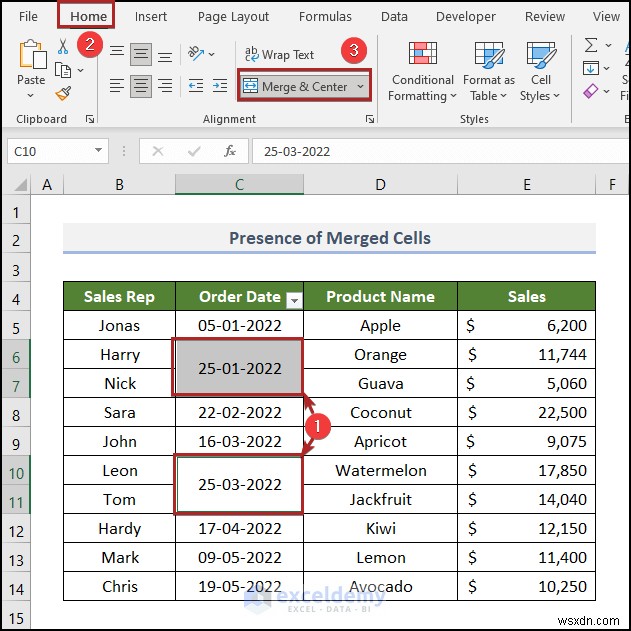
Task: Click the Copy icon
Action: click(x=63, y=70)
